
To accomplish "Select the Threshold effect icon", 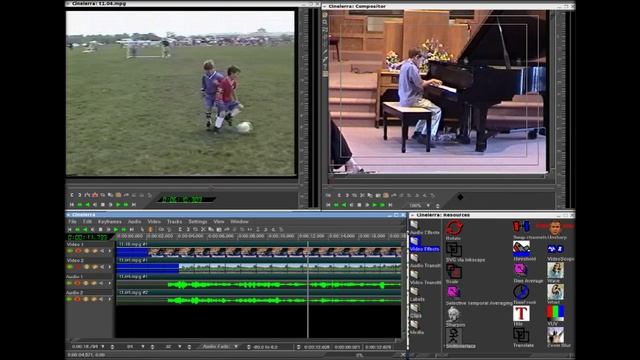I will 521,249.
